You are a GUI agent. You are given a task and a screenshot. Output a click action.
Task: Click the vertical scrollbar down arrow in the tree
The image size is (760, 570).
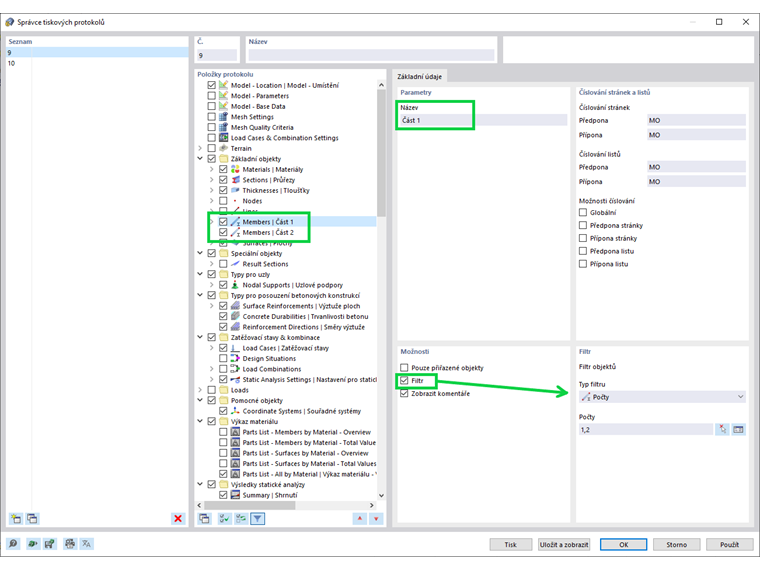coord(381,495)
